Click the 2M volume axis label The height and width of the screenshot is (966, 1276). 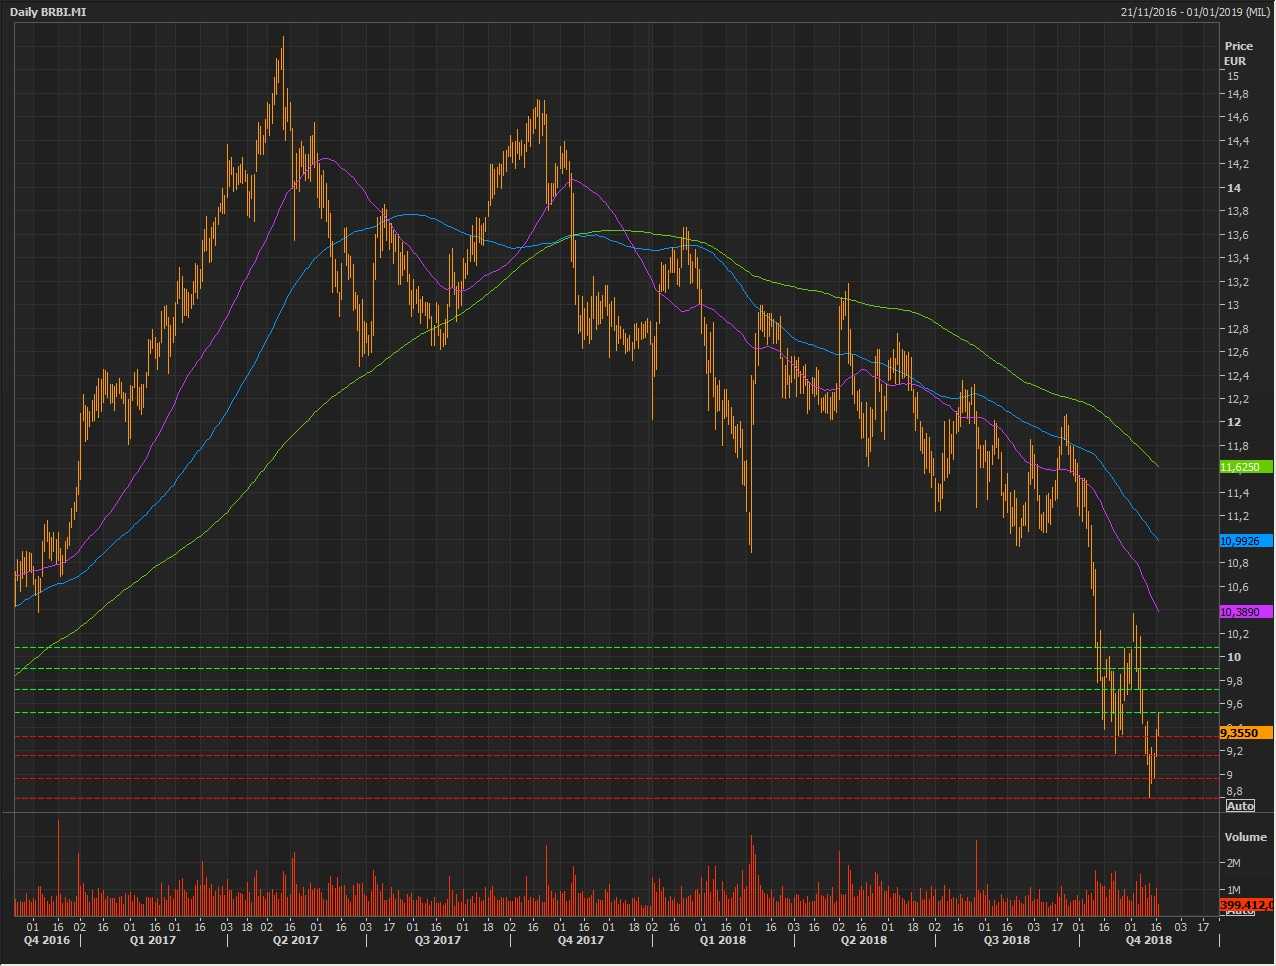pos(1233,863)
